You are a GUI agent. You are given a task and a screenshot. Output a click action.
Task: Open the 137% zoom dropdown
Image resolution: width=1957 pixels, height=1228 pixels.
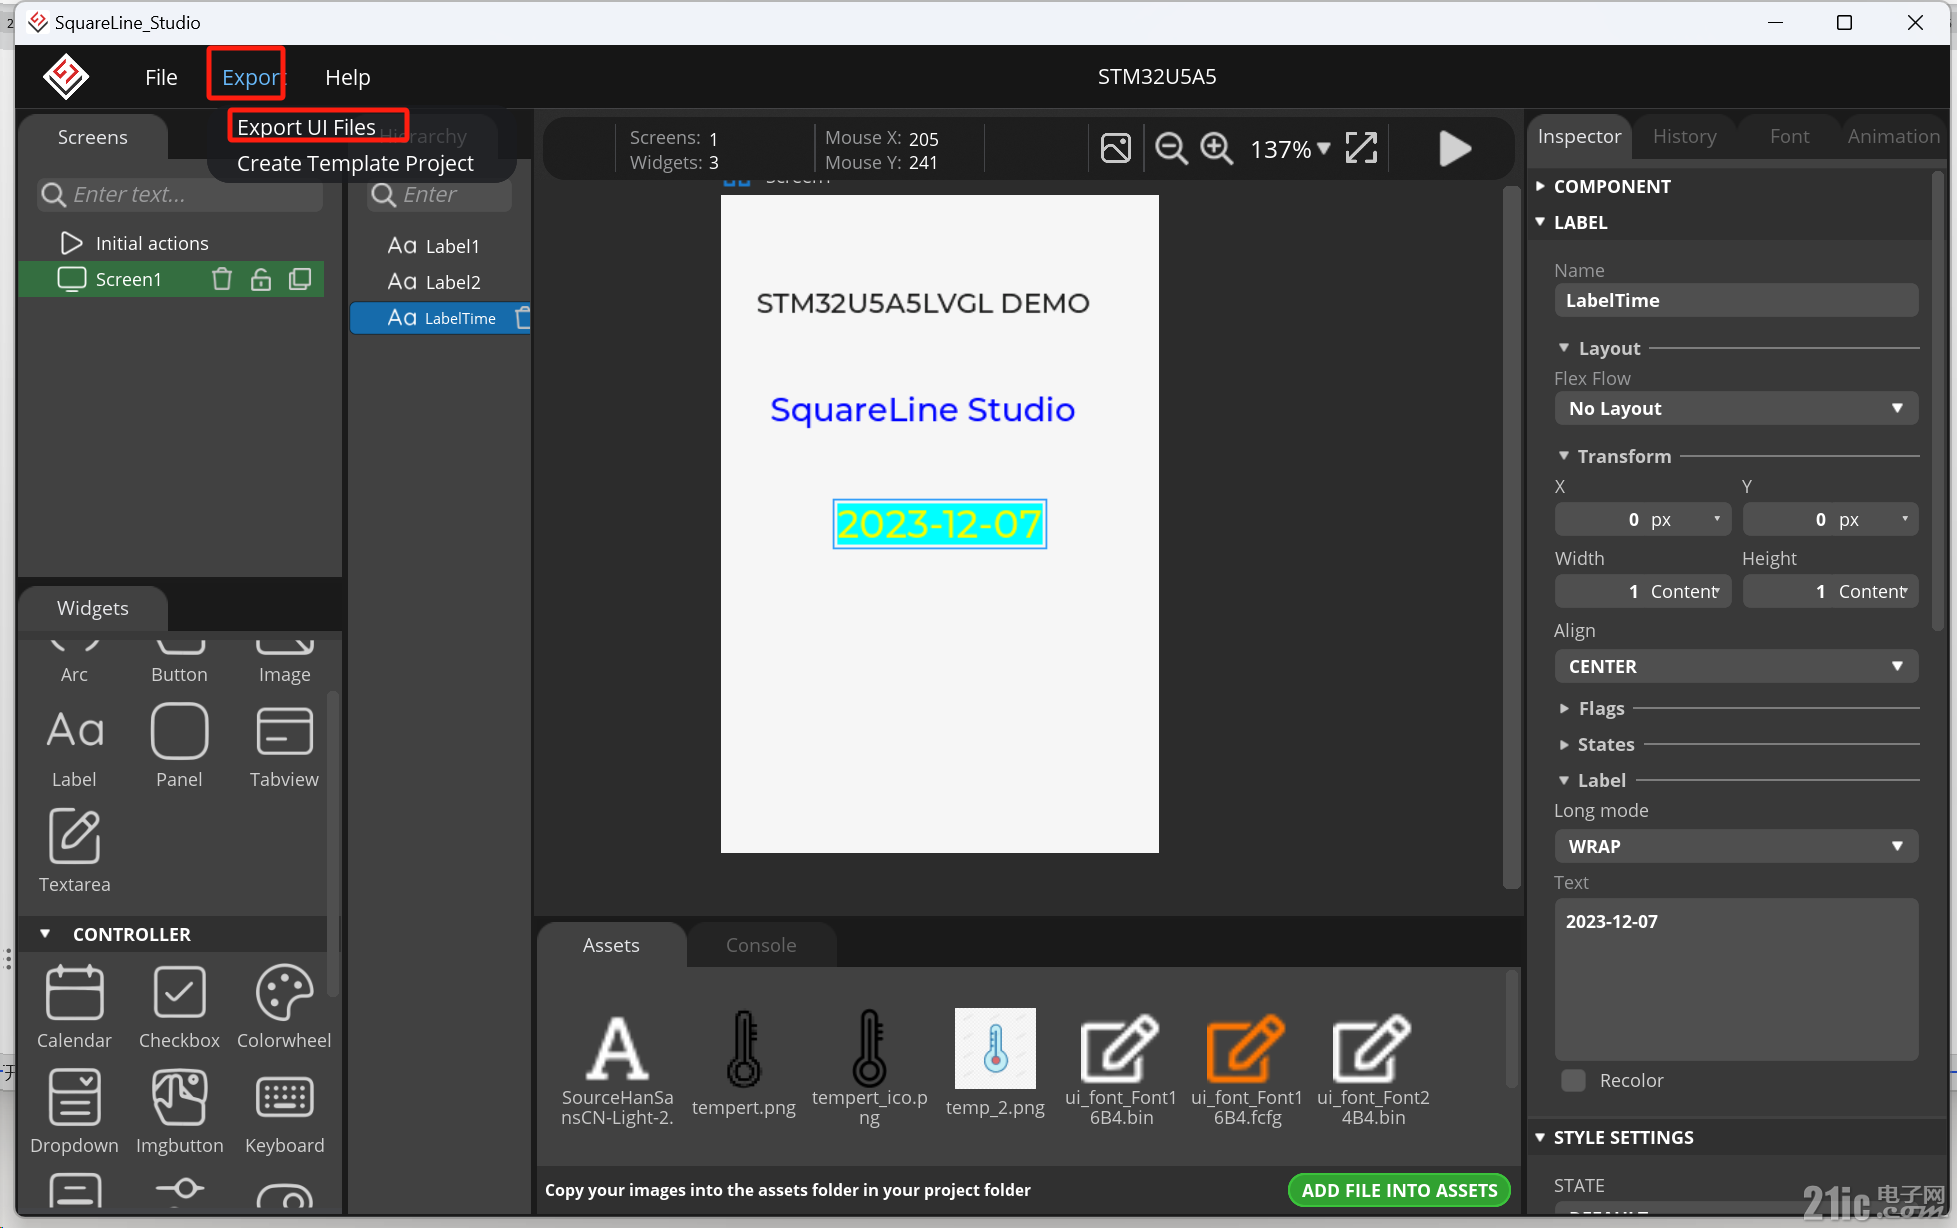tap(1290, 149)
